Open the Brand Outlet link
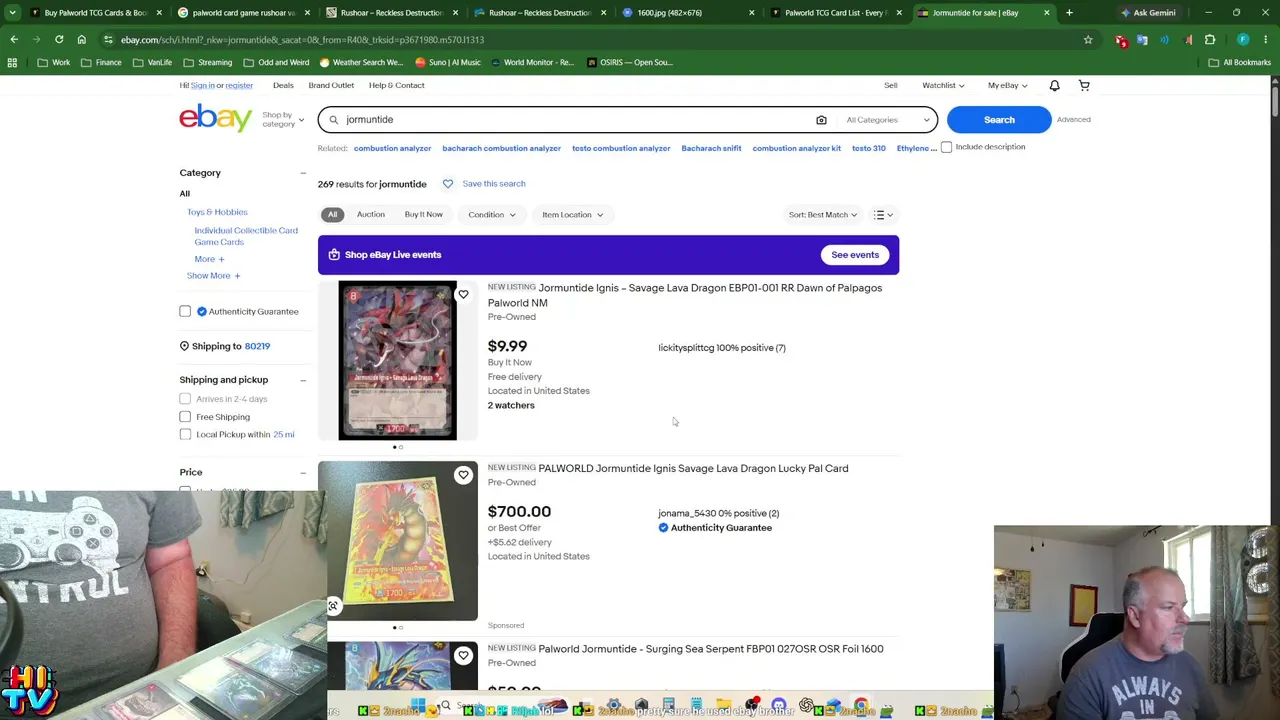Viewport: 1280px width, 720px height. (x=331, y=85)
